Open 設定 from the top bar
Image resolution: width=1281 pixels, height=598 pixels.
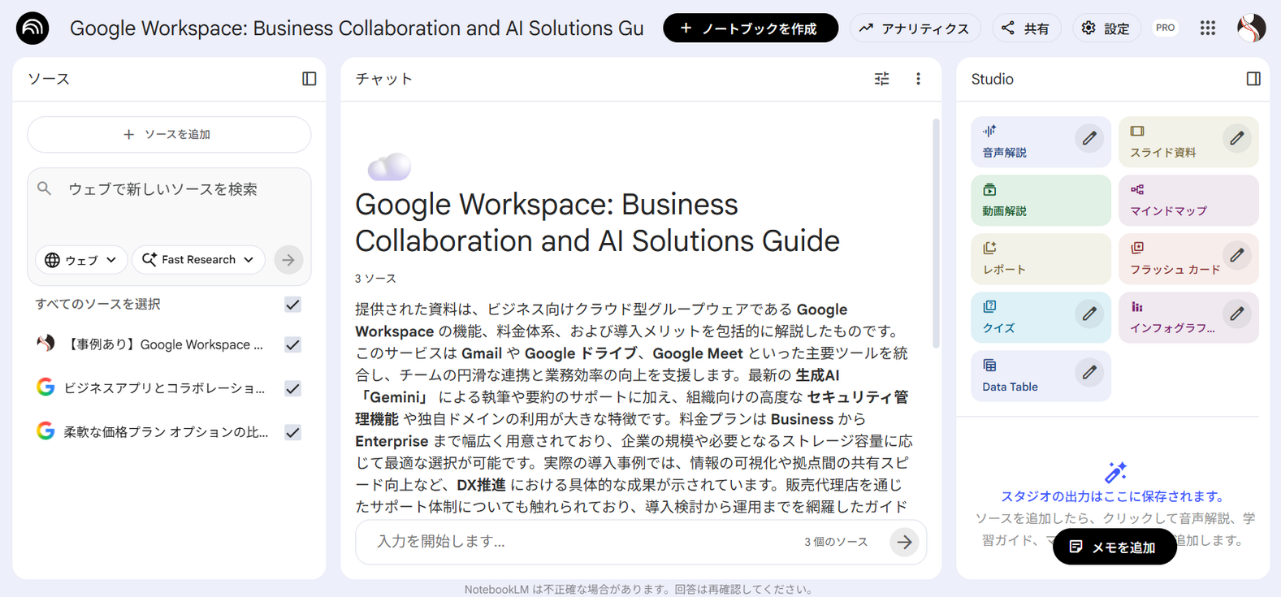[x=1105, y=27]
